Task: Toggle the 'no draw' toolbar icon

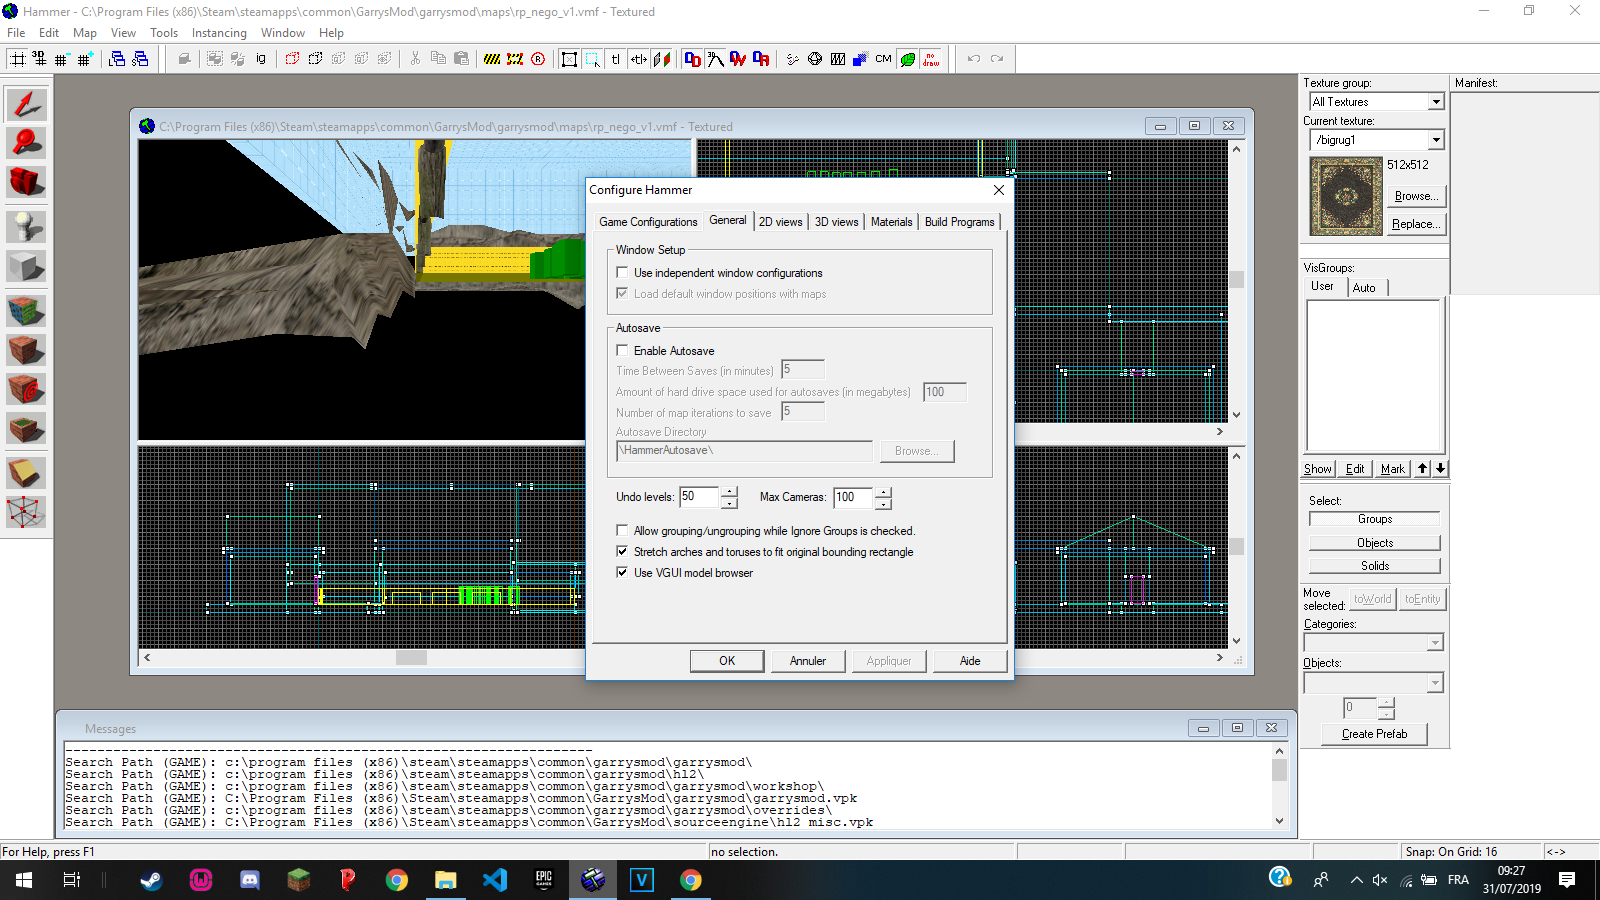Action: pyautogui.click(x=931, y=59)
